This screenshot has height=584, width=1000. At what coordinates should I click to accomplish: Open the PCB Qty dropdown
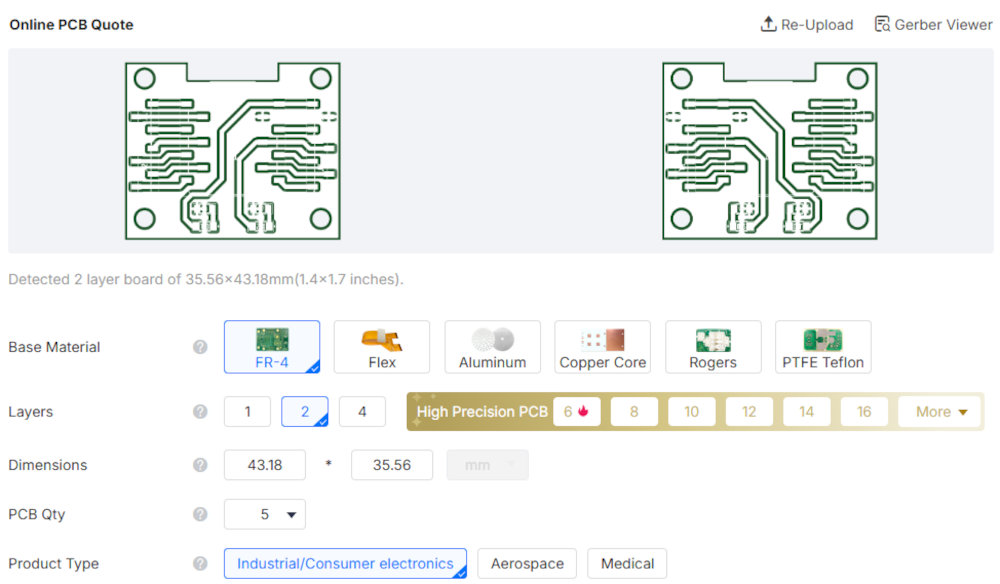tap(265, 514)
